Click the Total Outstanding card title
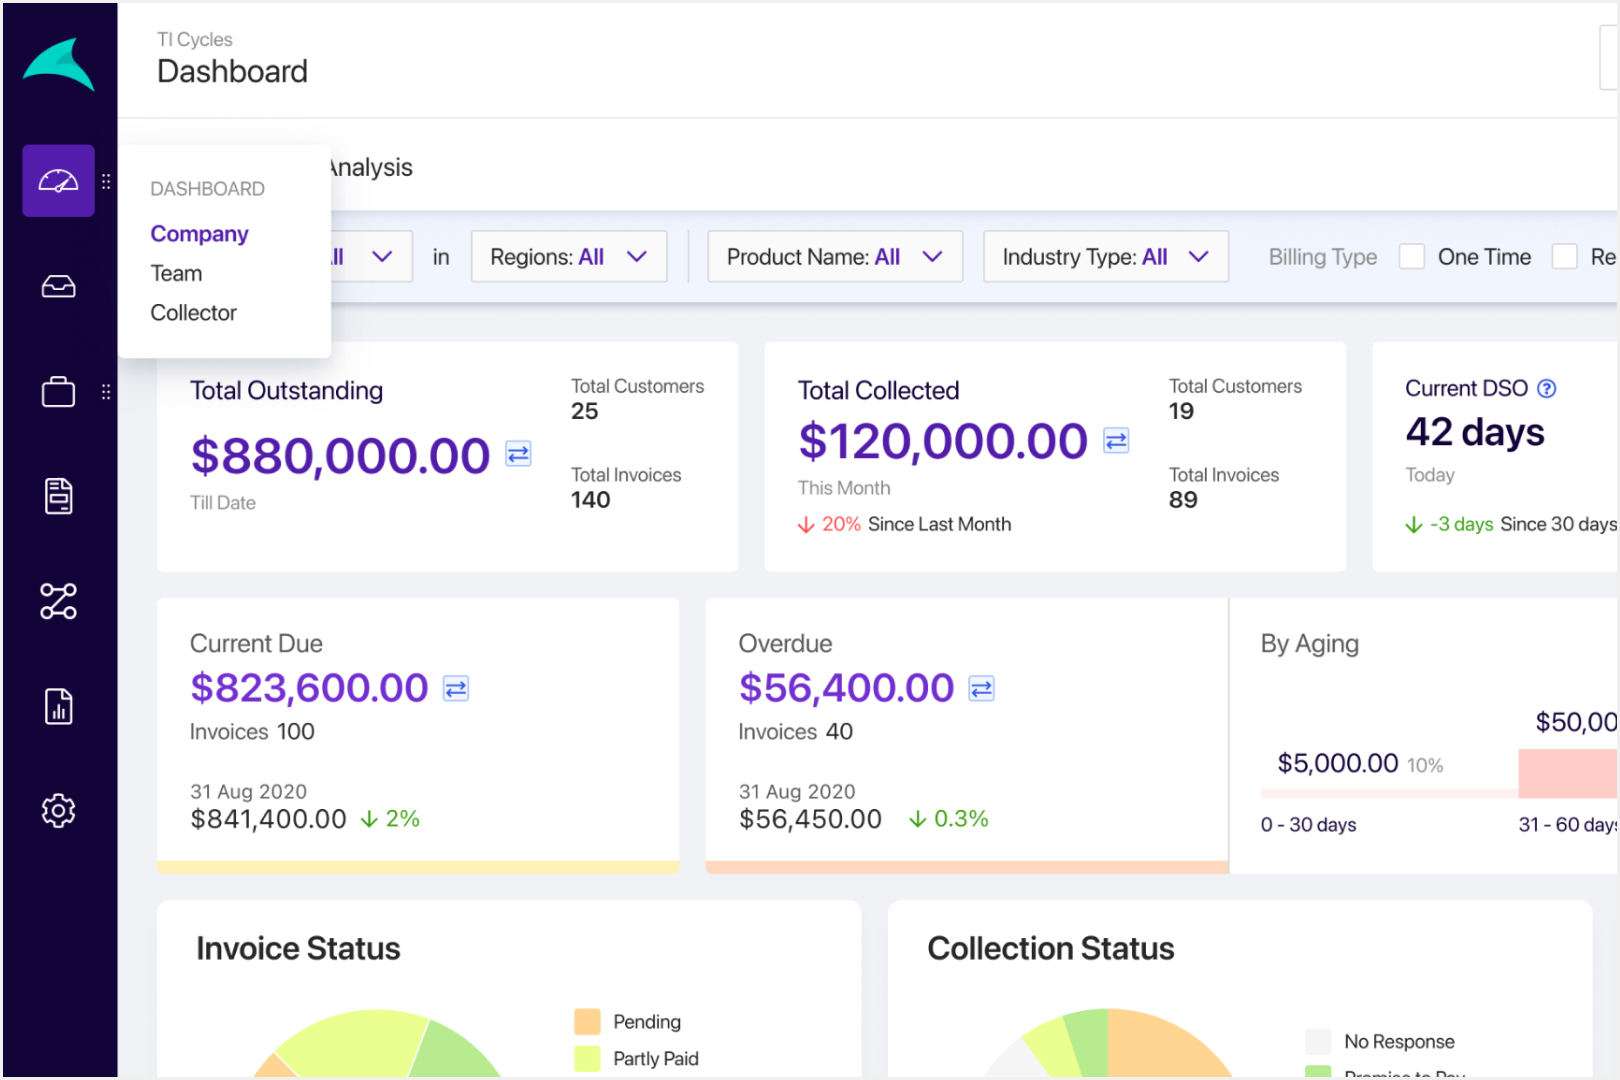Image resolution: width=1620 pixels, height=1080 pixels. (286, 391)
